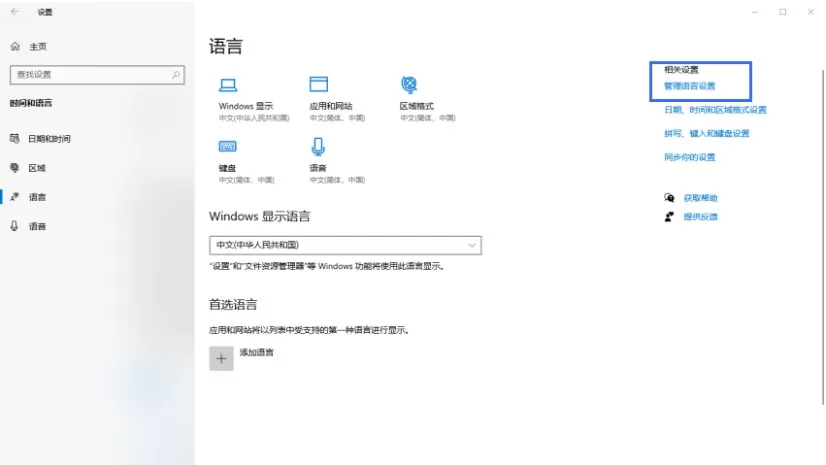Open the Windows 显示 laptop icon tile

[x=228, y=85]
